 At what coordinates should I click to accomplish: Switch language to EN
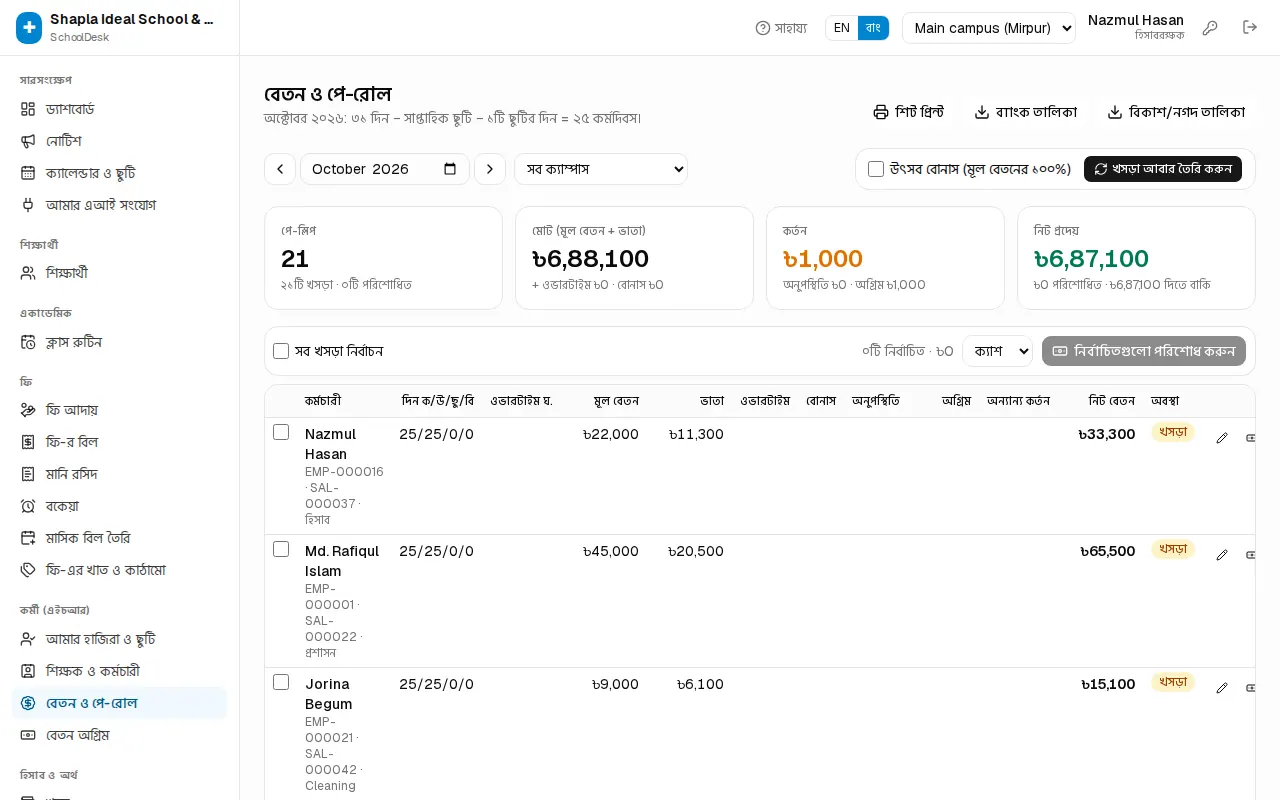coord(842,28)
